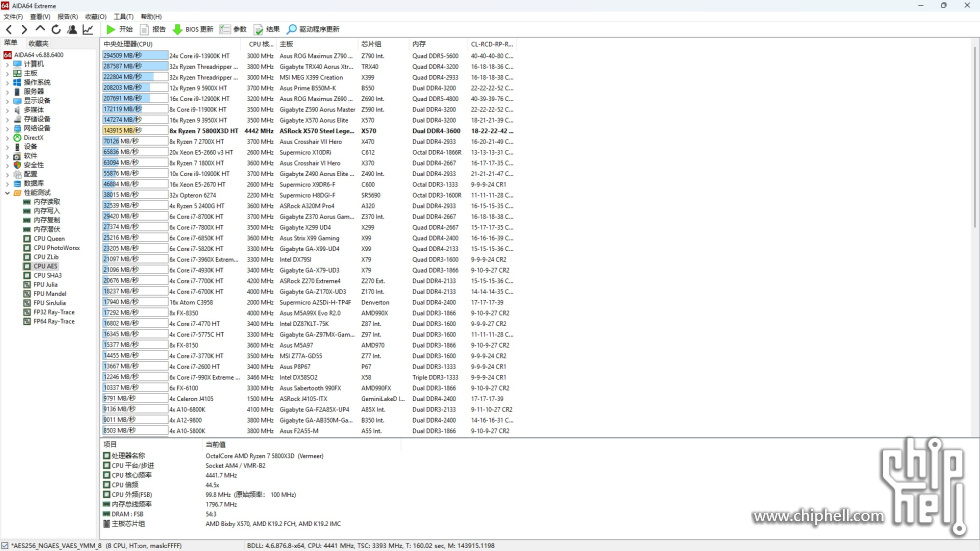The height and width of the screenshot is (551, 980).
Task: Click the up-level arrow toolbar icon
Action: (x=40, y=29)
